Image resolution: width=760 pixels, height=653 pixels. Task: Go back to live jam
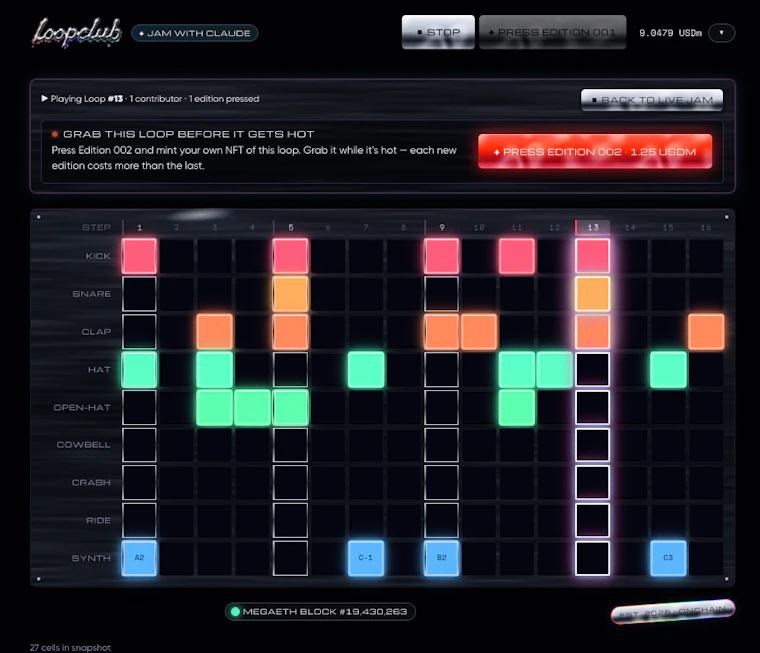tap(652, 100)
